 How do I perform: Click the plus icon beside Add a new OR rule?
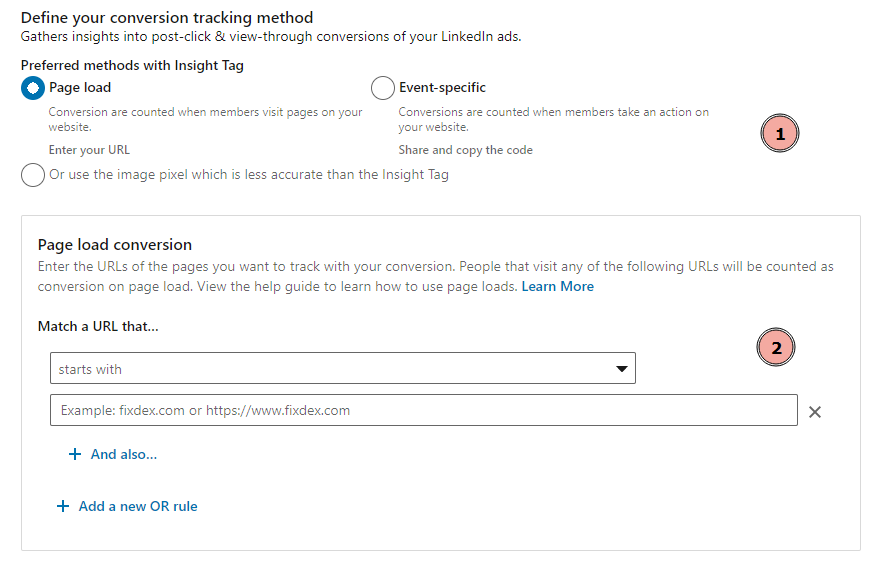click(x=63, y=506)
